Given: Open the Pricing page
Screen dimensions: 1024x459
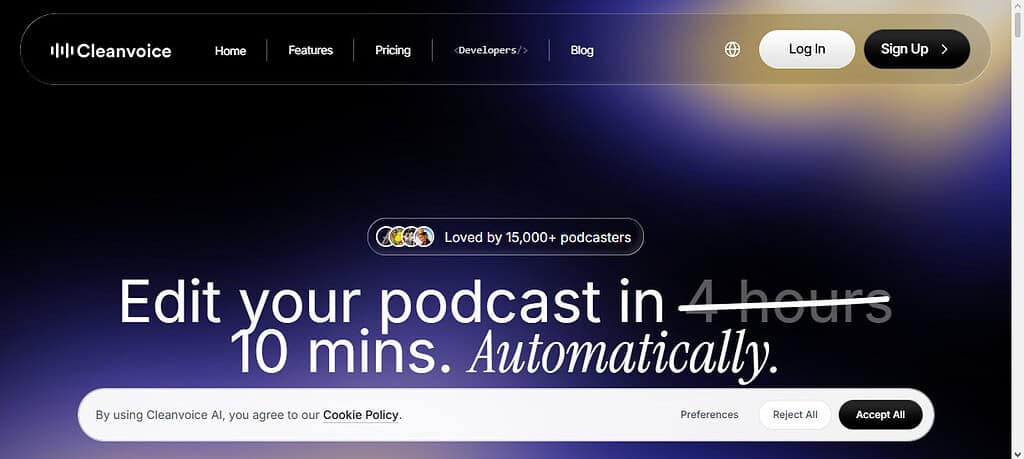Looking at the screenshot, I should click(392, 50).
